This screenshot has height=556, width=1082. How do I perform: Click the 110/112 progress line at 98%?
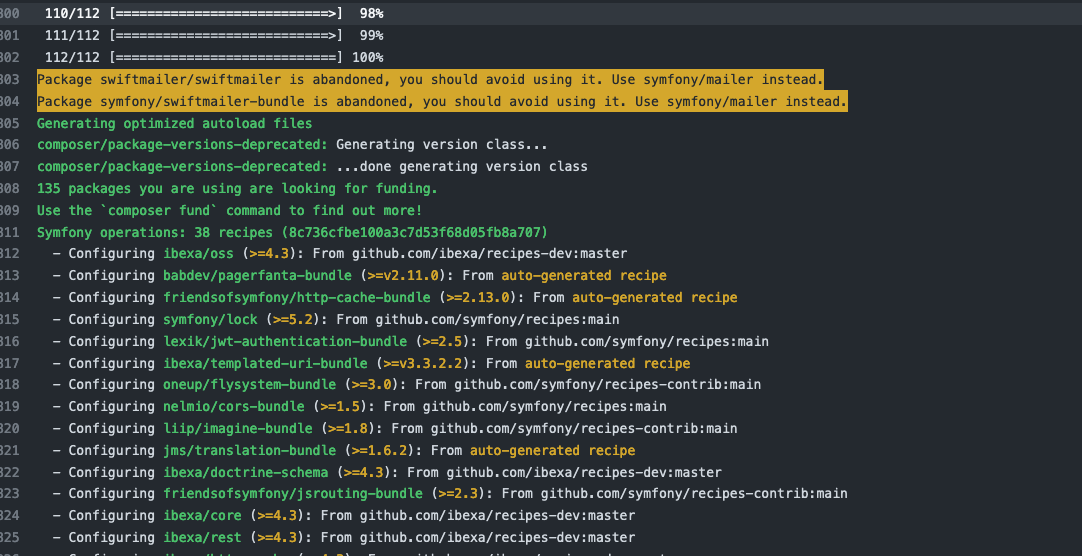point(214,14)
